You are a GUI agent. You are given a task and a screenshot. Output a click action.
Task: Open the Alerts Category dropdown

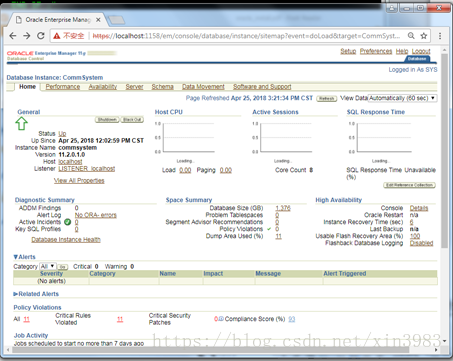tap(48, 266)
